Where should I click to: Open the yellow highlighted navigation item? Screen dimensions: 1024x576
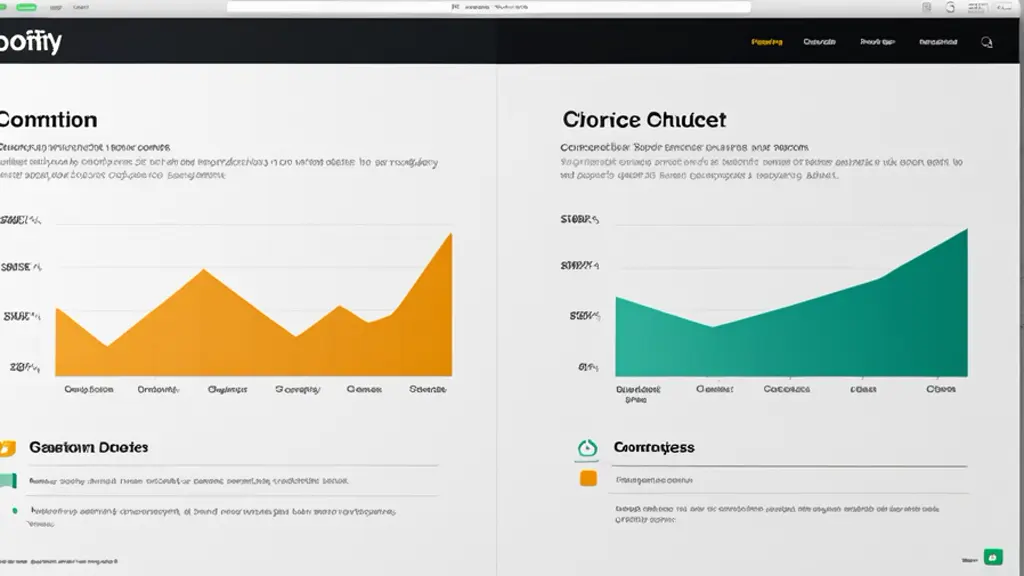[767, 42]
